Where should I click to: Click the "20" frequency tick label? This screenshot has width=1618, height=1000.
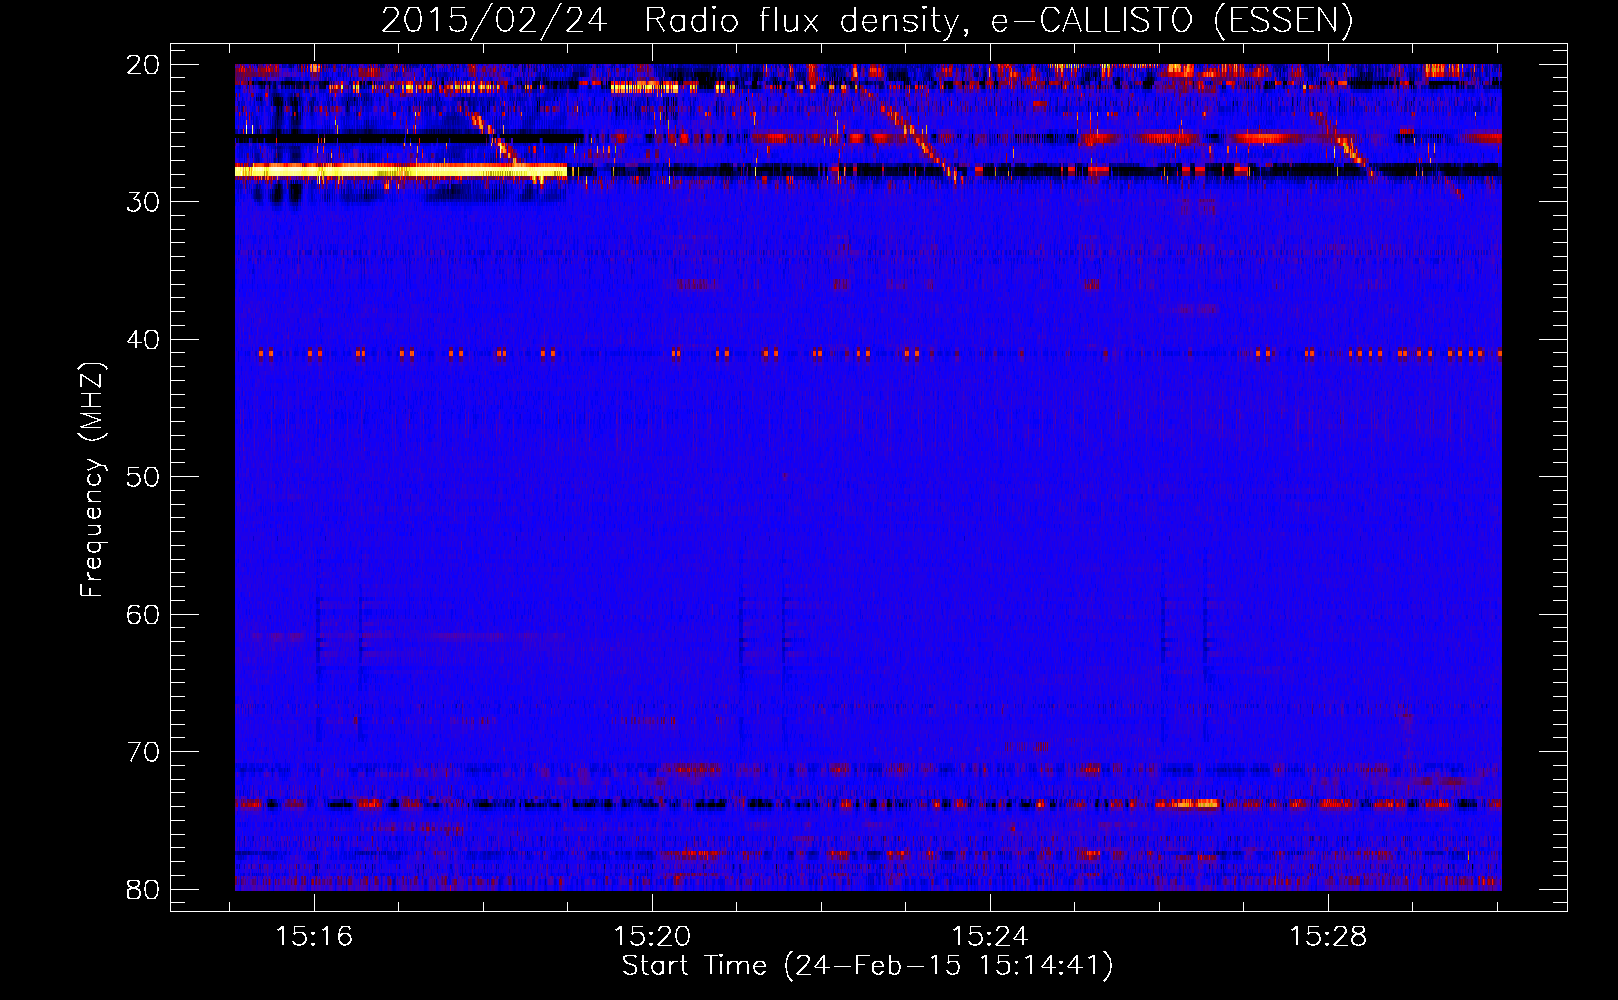coord(144,65)
